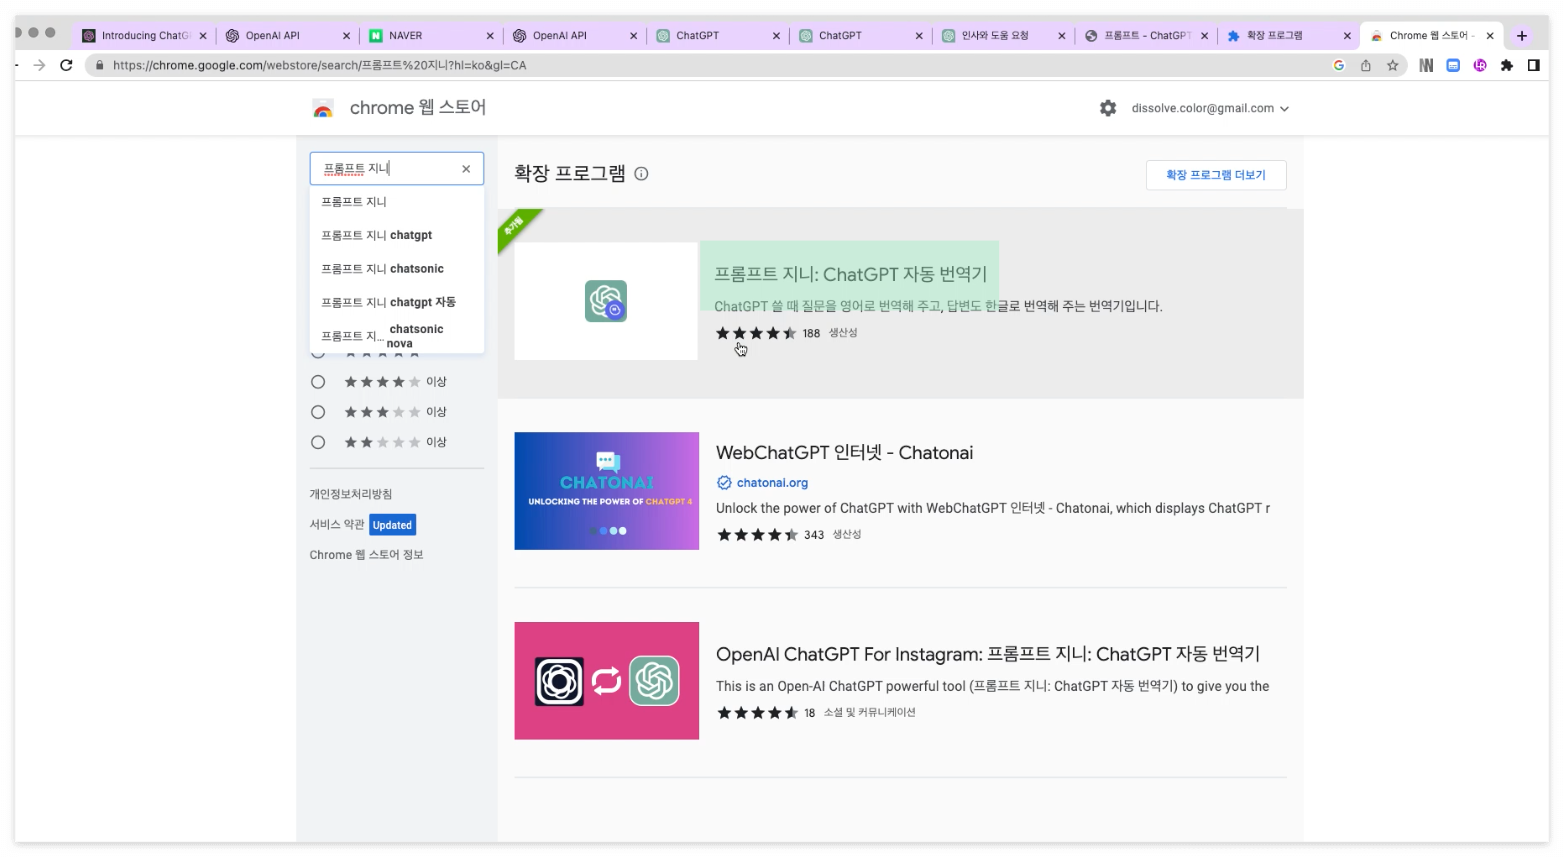Open the Chatonai extension thumbnail
The width and height of the screenshot is (1564, 857).
tap(607, 491)
